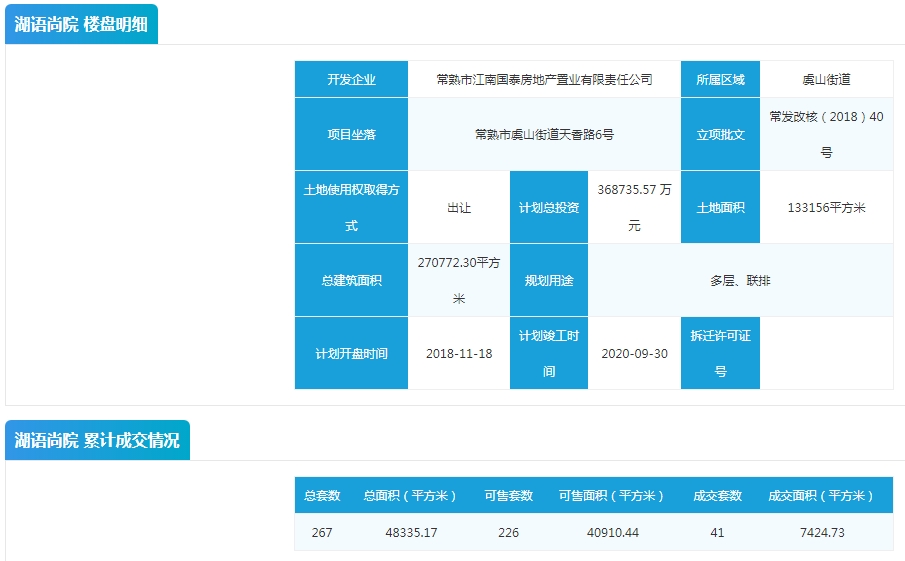Click the 总建筑面积 label cell
This screenshot has height=561, width=905.
point(351,280)
